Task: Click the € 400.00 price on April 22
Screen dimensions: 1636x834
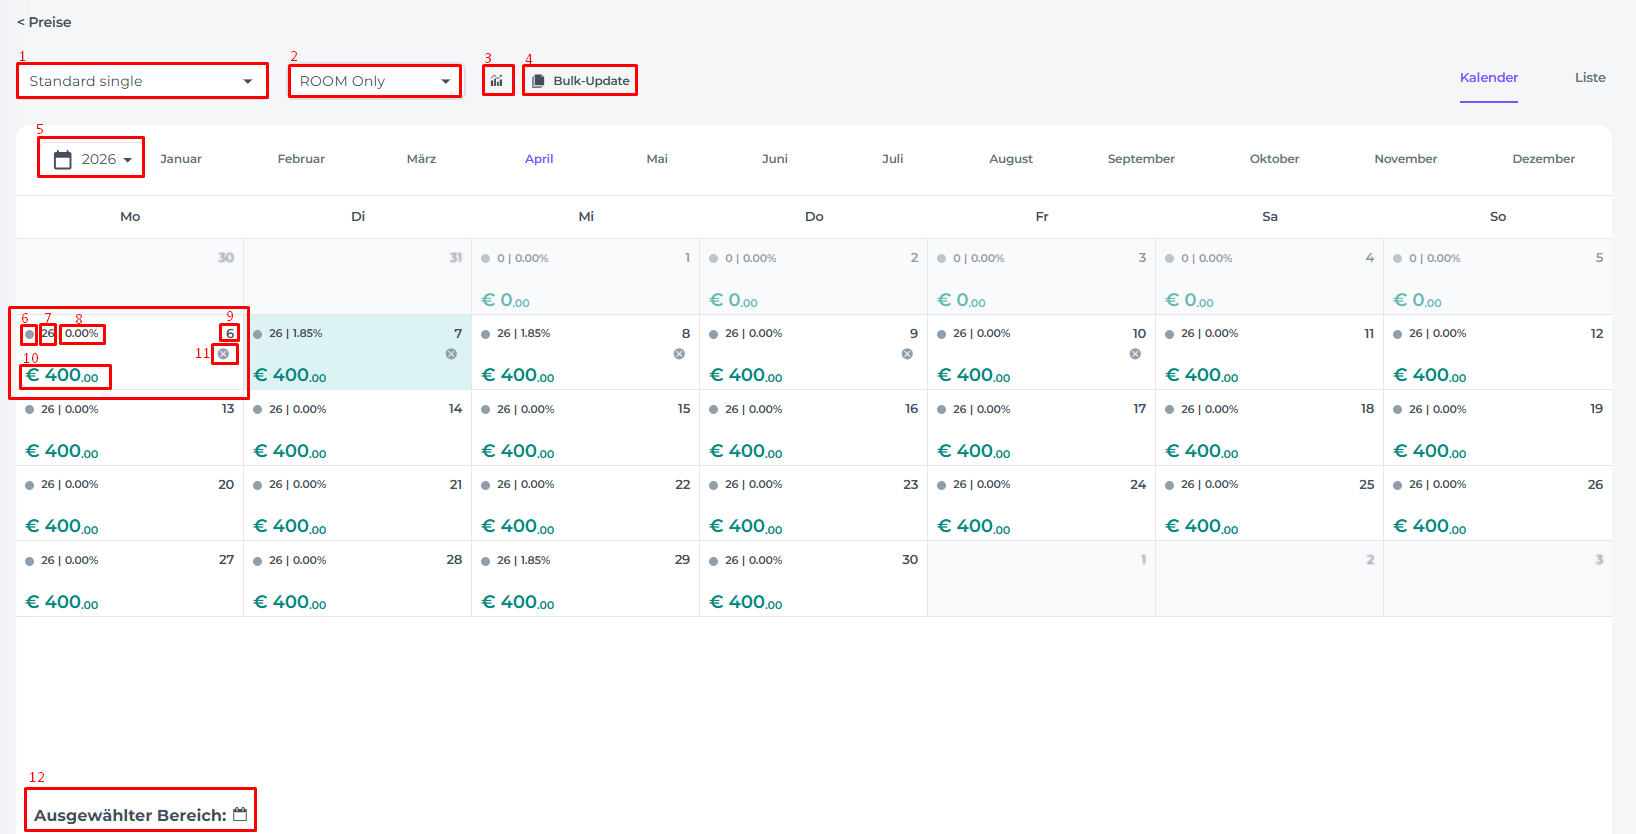Action: coord(518,526)
